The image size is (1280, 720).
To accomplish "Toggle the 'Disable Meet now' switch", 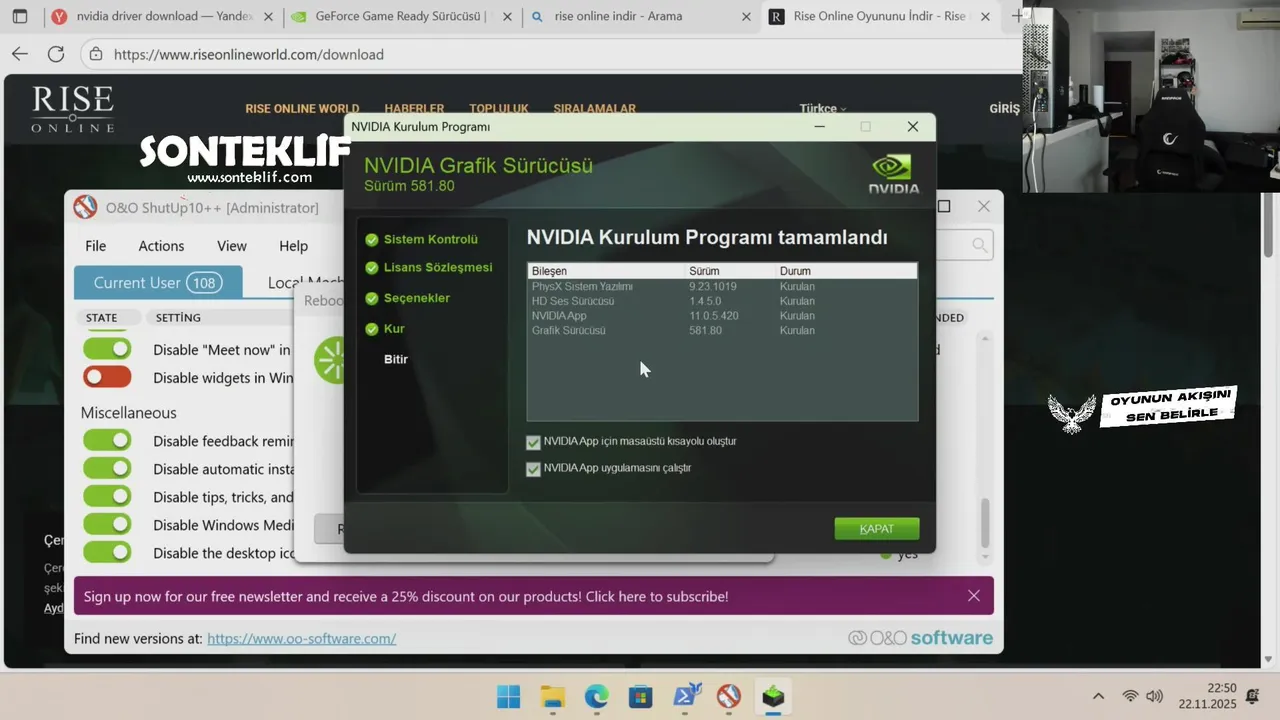I will [x=107, y=349].
